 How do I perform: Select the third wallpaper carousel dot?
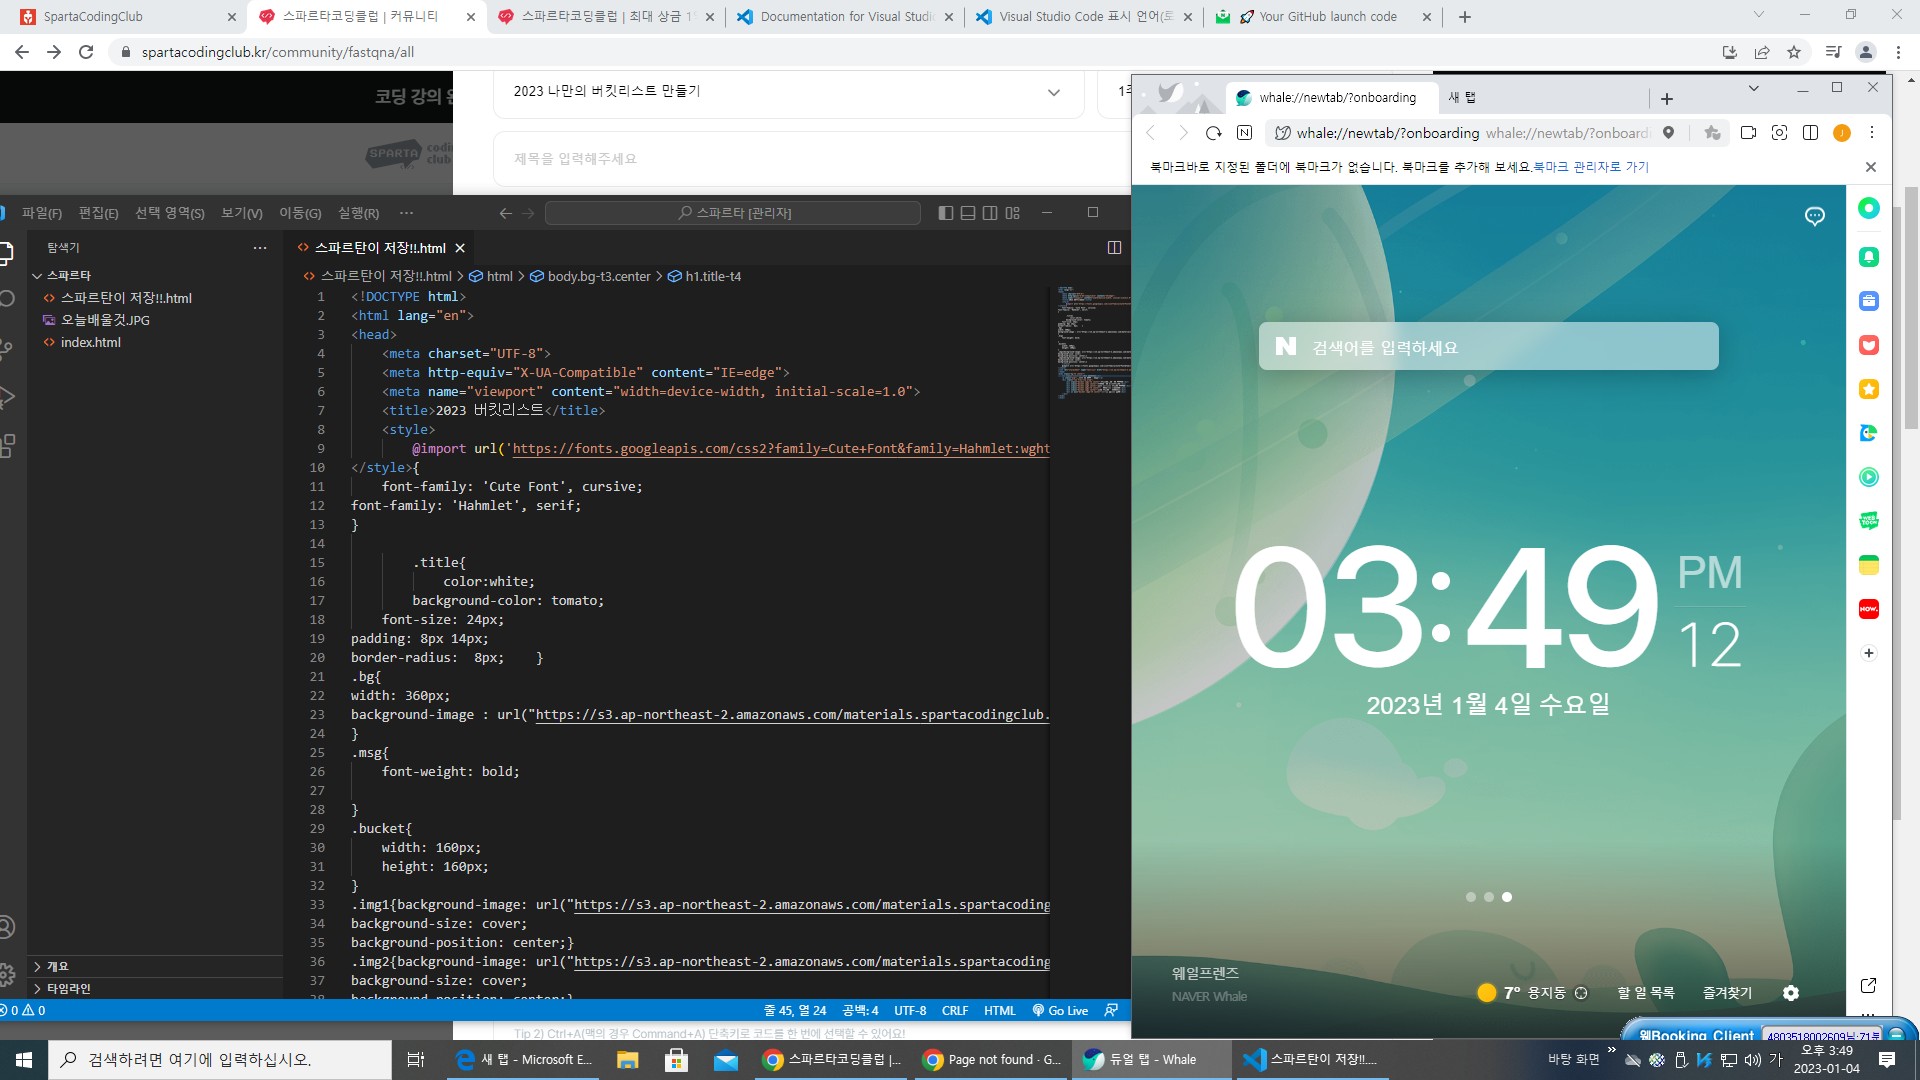[x=1507, y=897]
